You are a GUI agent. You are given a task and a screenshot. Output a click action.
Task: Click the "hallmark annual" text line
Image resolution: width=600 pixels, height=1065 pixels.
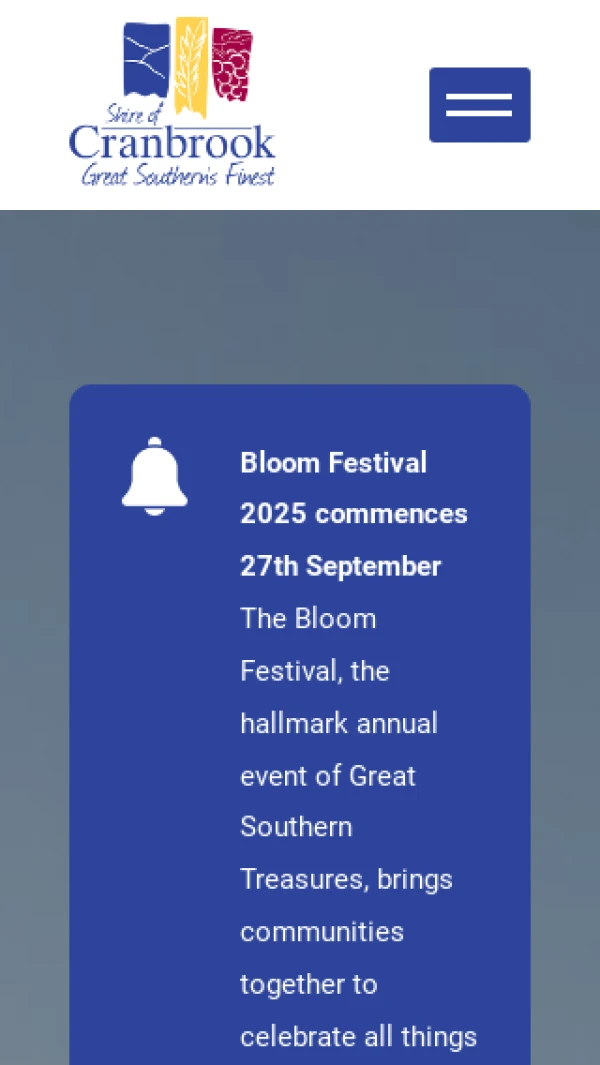[338, 723]
